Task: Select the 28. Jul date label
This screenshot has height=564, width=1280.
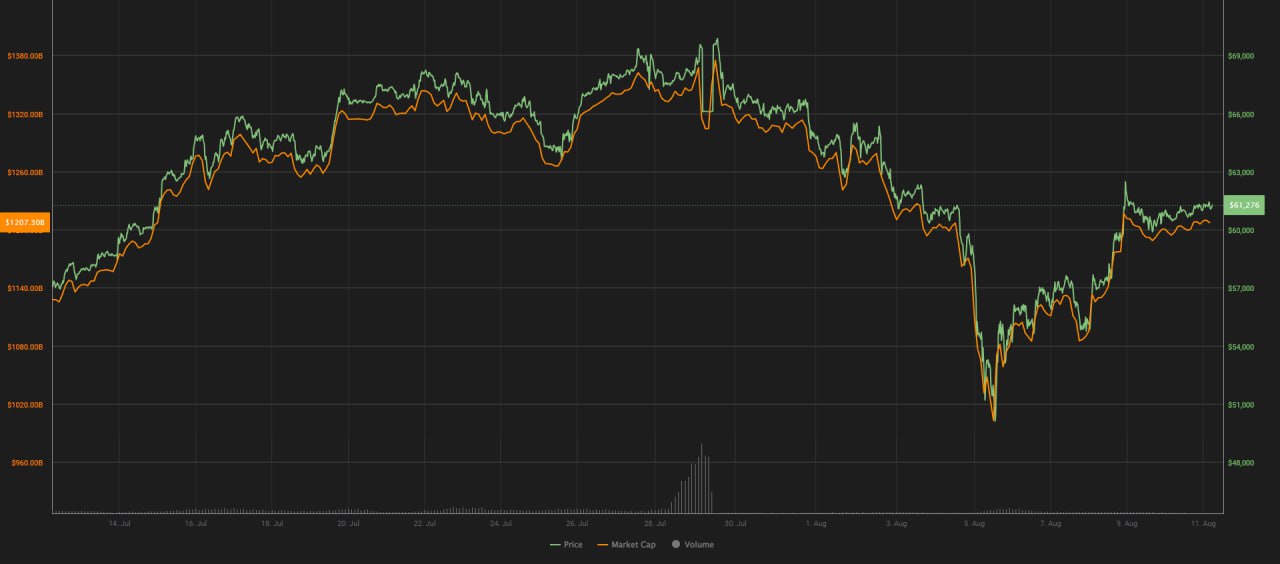Action: [655, 523]
